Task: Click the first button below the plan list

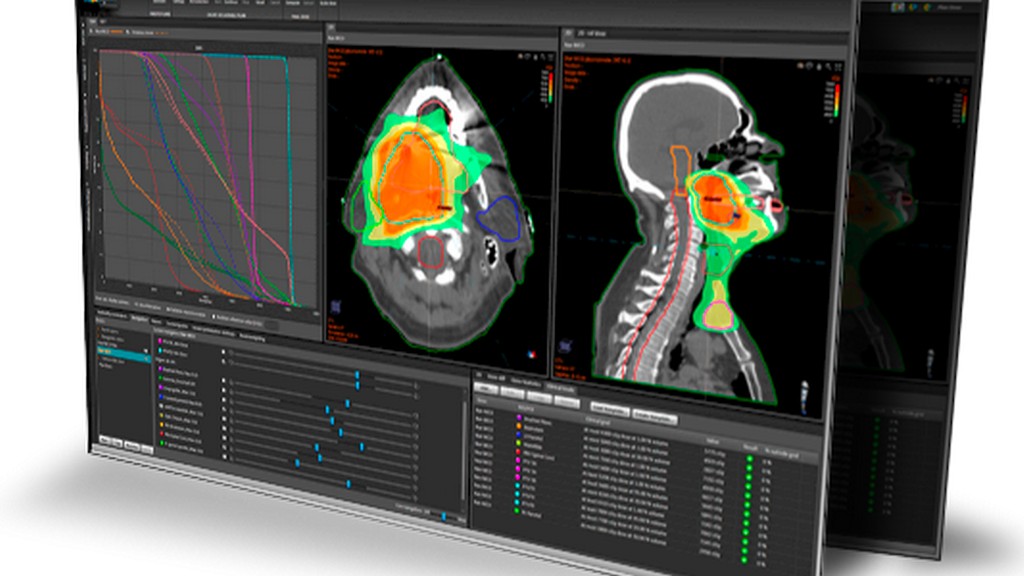Action: (x=104, y=440)
